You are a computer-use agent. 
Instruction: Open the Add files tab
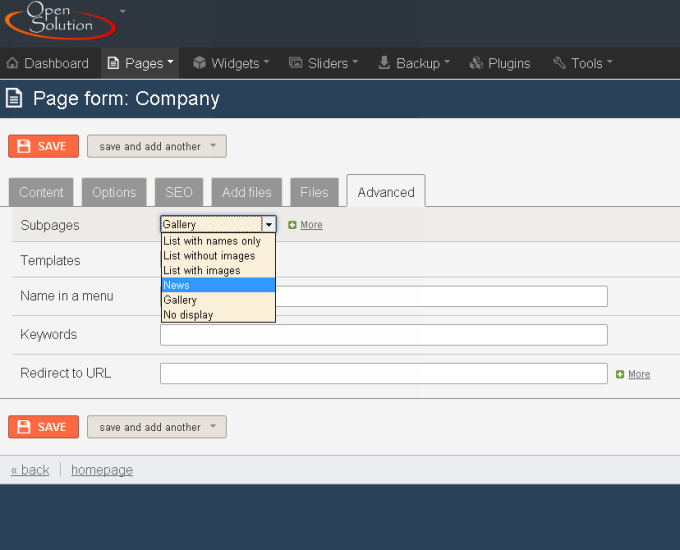pyautogui.click(x=247, y=192)
